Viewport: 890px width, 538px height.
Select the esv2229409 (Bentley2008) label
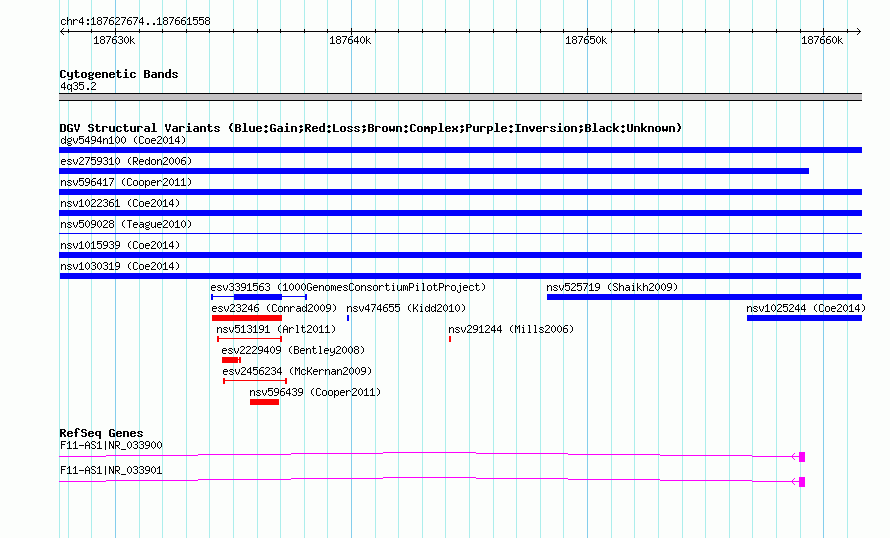[x=293, y=350]
